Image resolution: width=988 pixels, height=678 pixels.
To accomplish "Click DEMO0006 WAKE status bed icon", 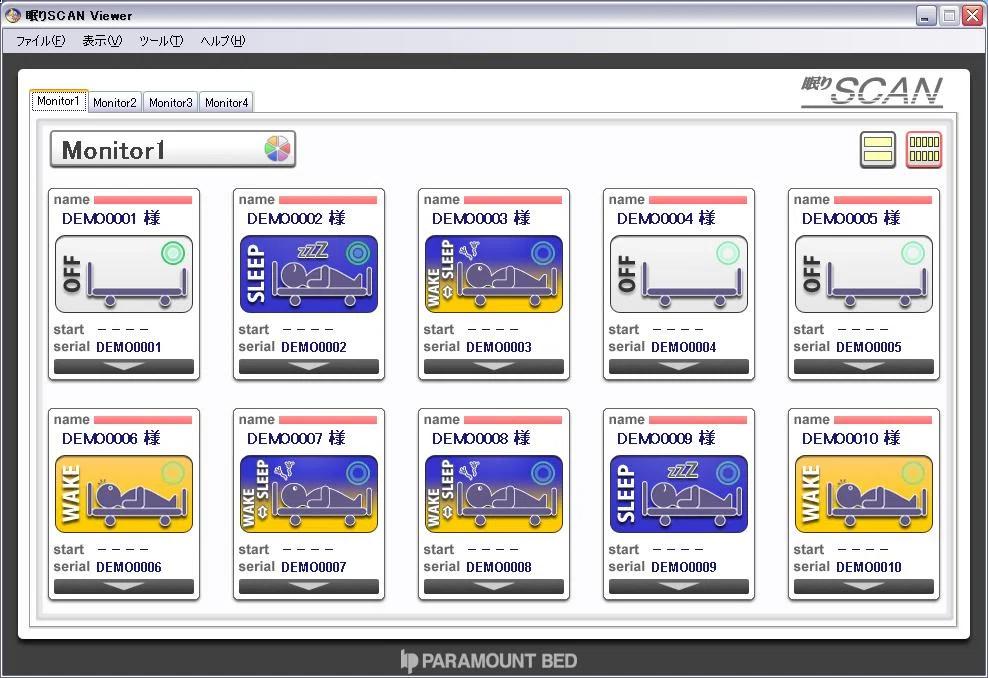I will point(124,494).
